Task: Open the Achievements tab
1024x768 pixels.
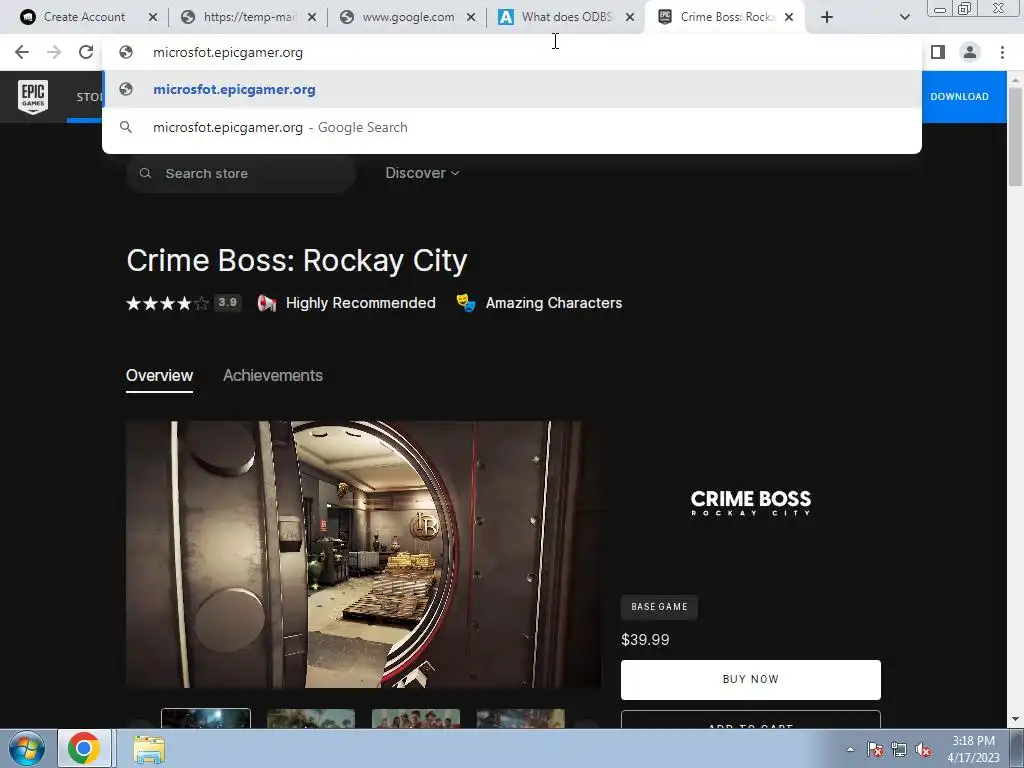Action: (x=273, y=376)
